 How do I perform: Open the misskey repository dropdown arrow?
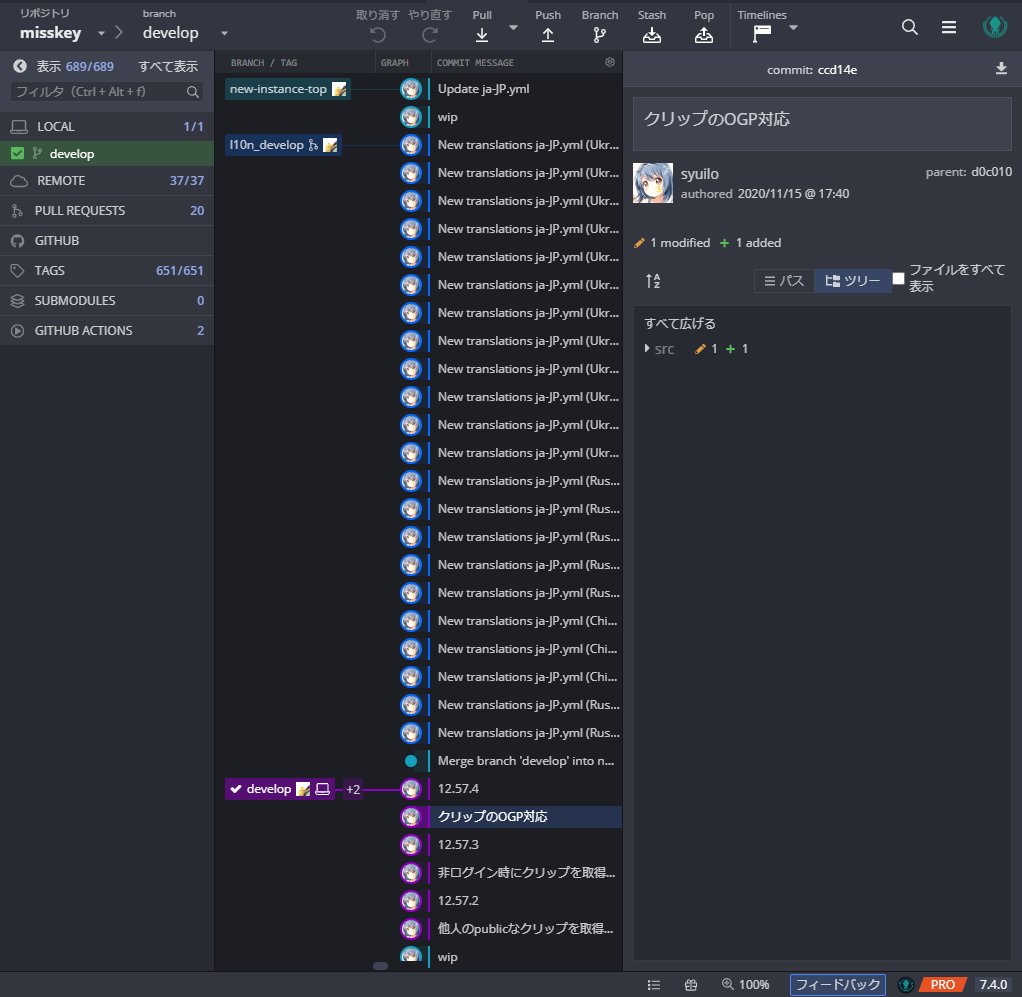[x=101, y=33]
